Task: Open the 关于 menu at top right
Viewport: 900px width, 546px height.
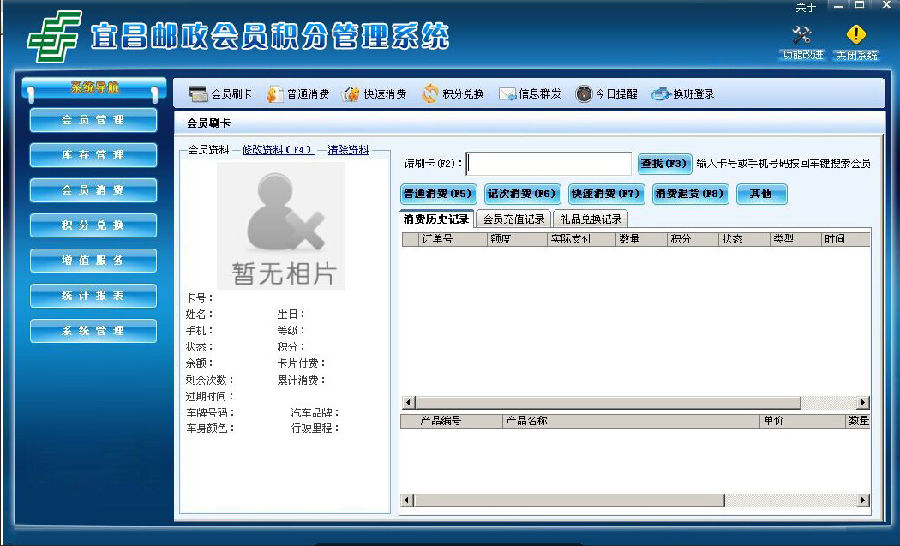Action: click(805, 7)
